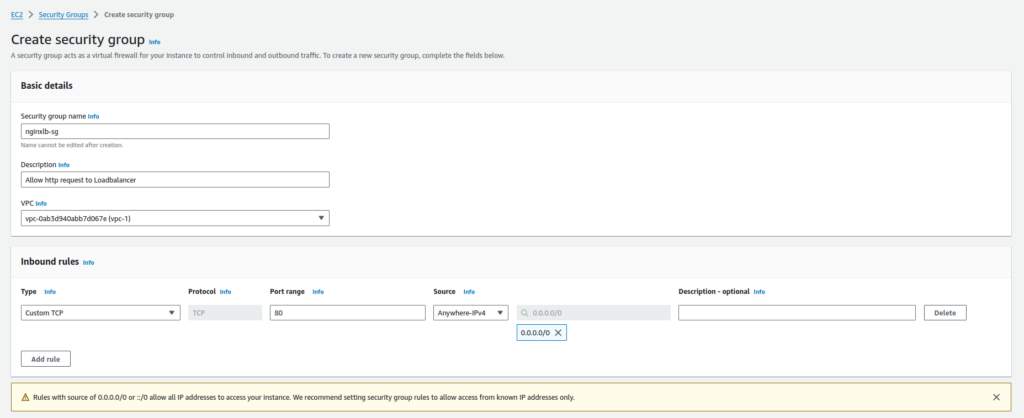This screenshot has height=418, width=1024.
Task: Click the warning triangle icon in banner
Action: coord(25,397)
